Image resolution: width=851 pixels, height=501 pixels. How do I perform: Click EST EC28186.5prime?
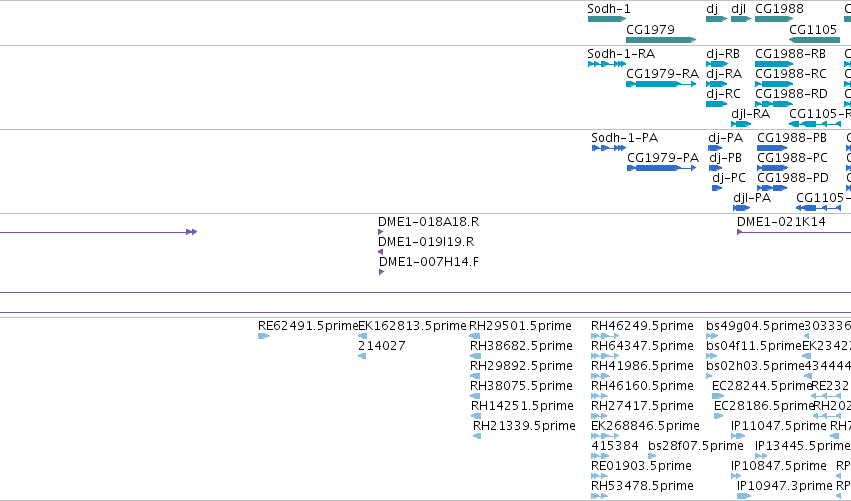click(x=719, y=417)
